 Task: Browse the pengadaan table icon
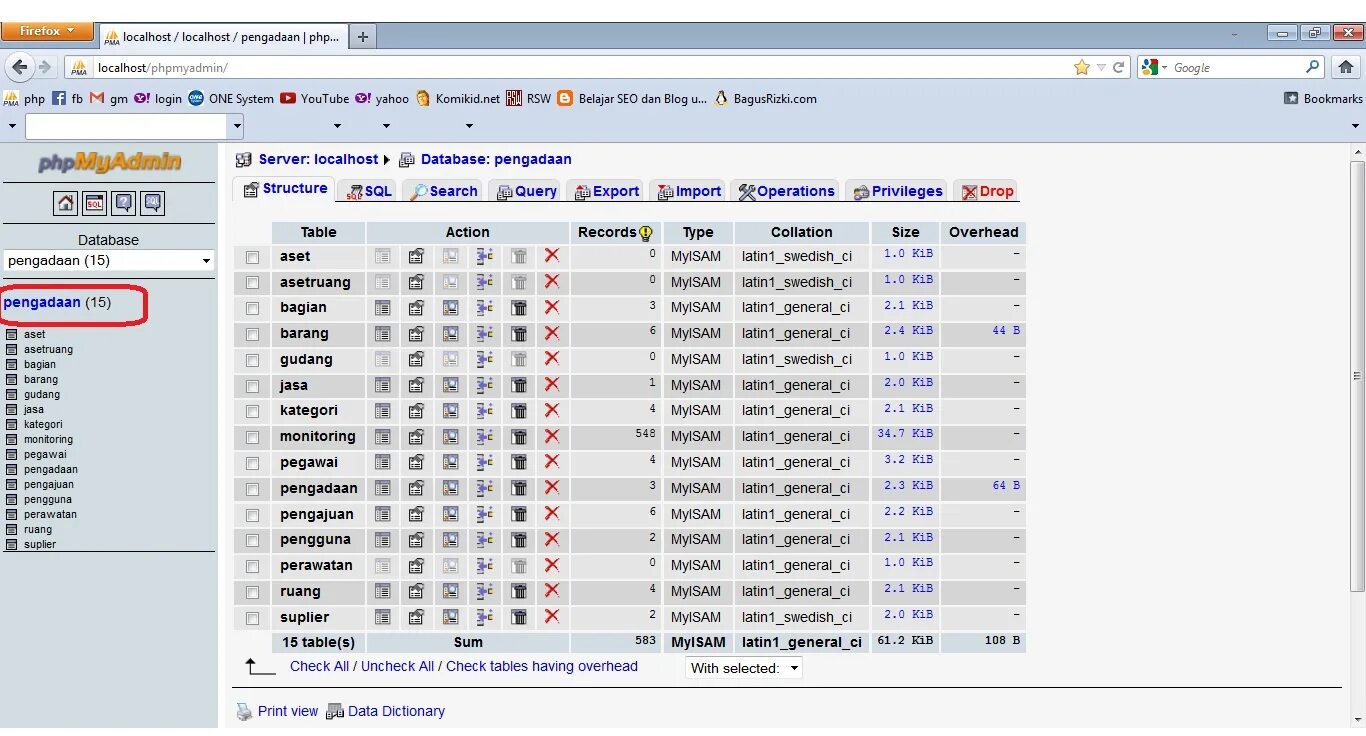(x=383, y=488)
